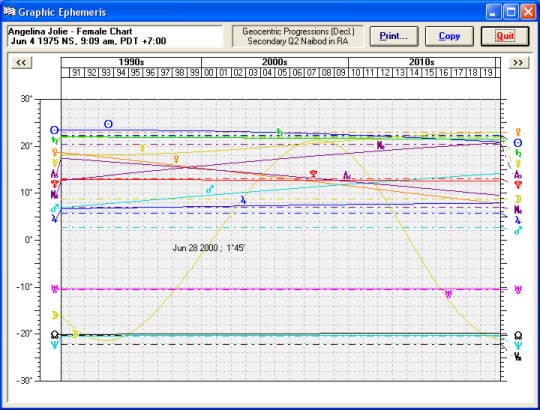Click the Sun glyph in the left legend
The height and width of the screenshot is (410, 540).
[x=54, y=130]
